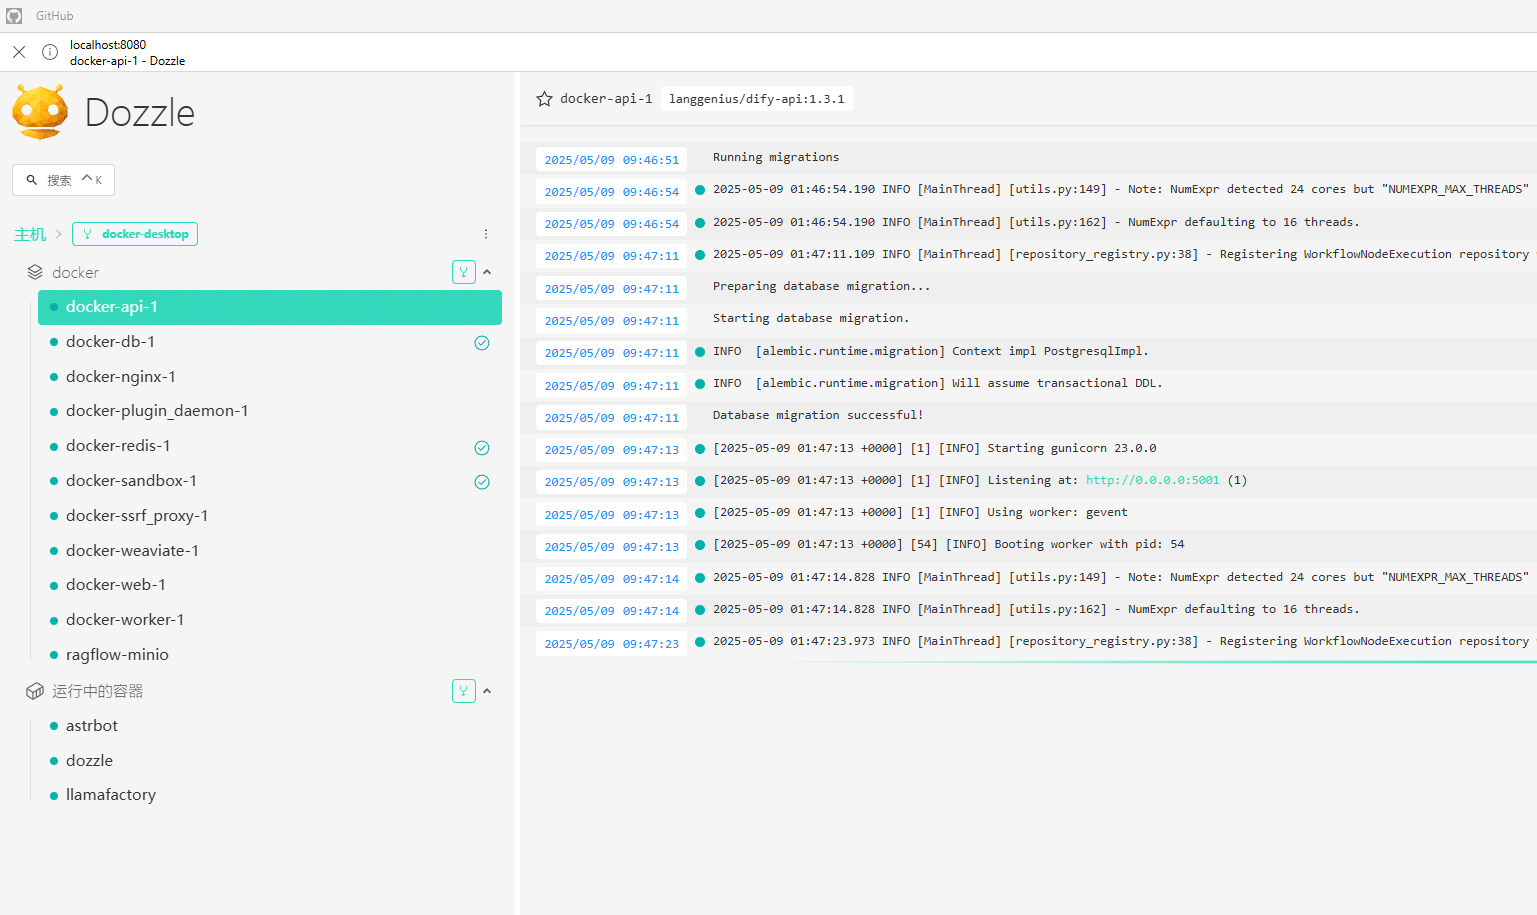Click the merge icon beside running containers group

pyautogui.click(x=463, y=691)
